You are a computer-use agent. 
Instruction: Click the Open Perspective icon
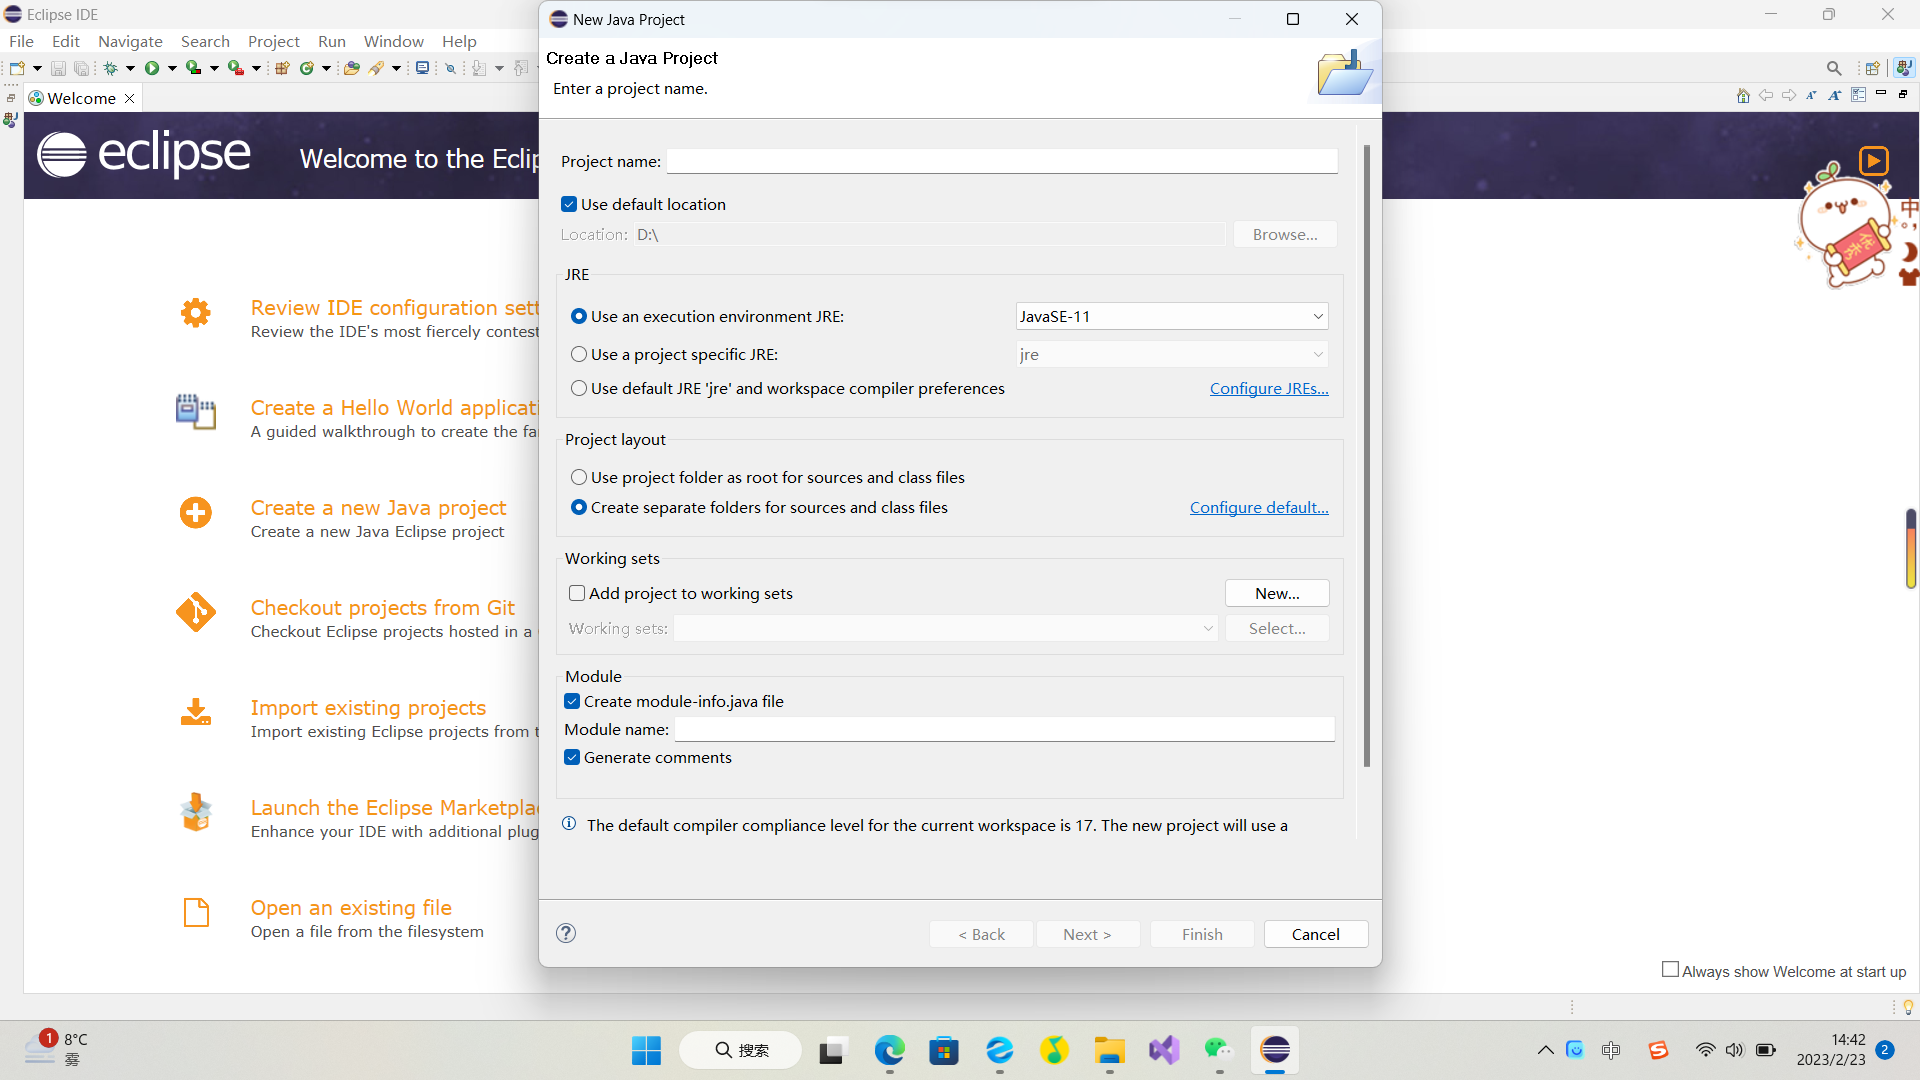tap(1872, 68)
